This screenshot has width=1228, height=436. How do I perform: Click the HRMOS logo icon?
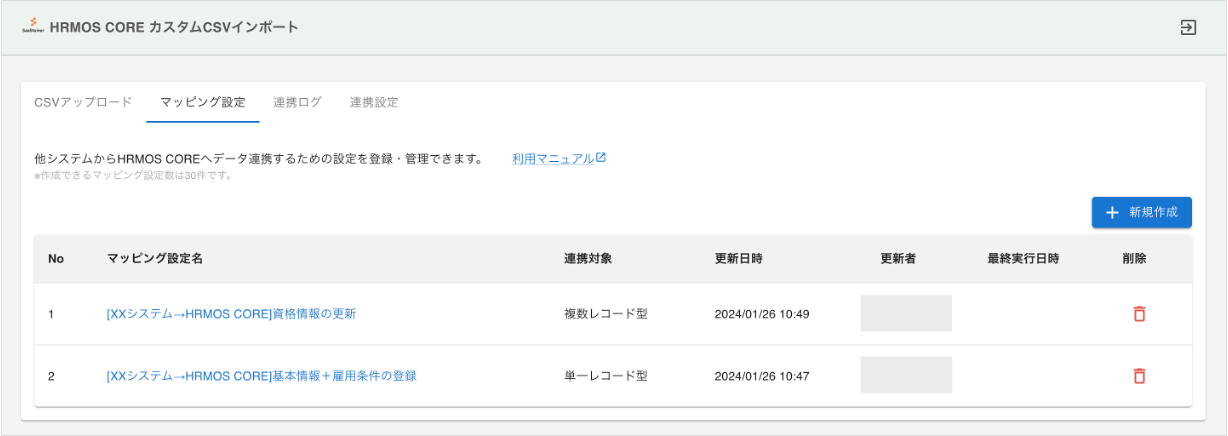30,27
